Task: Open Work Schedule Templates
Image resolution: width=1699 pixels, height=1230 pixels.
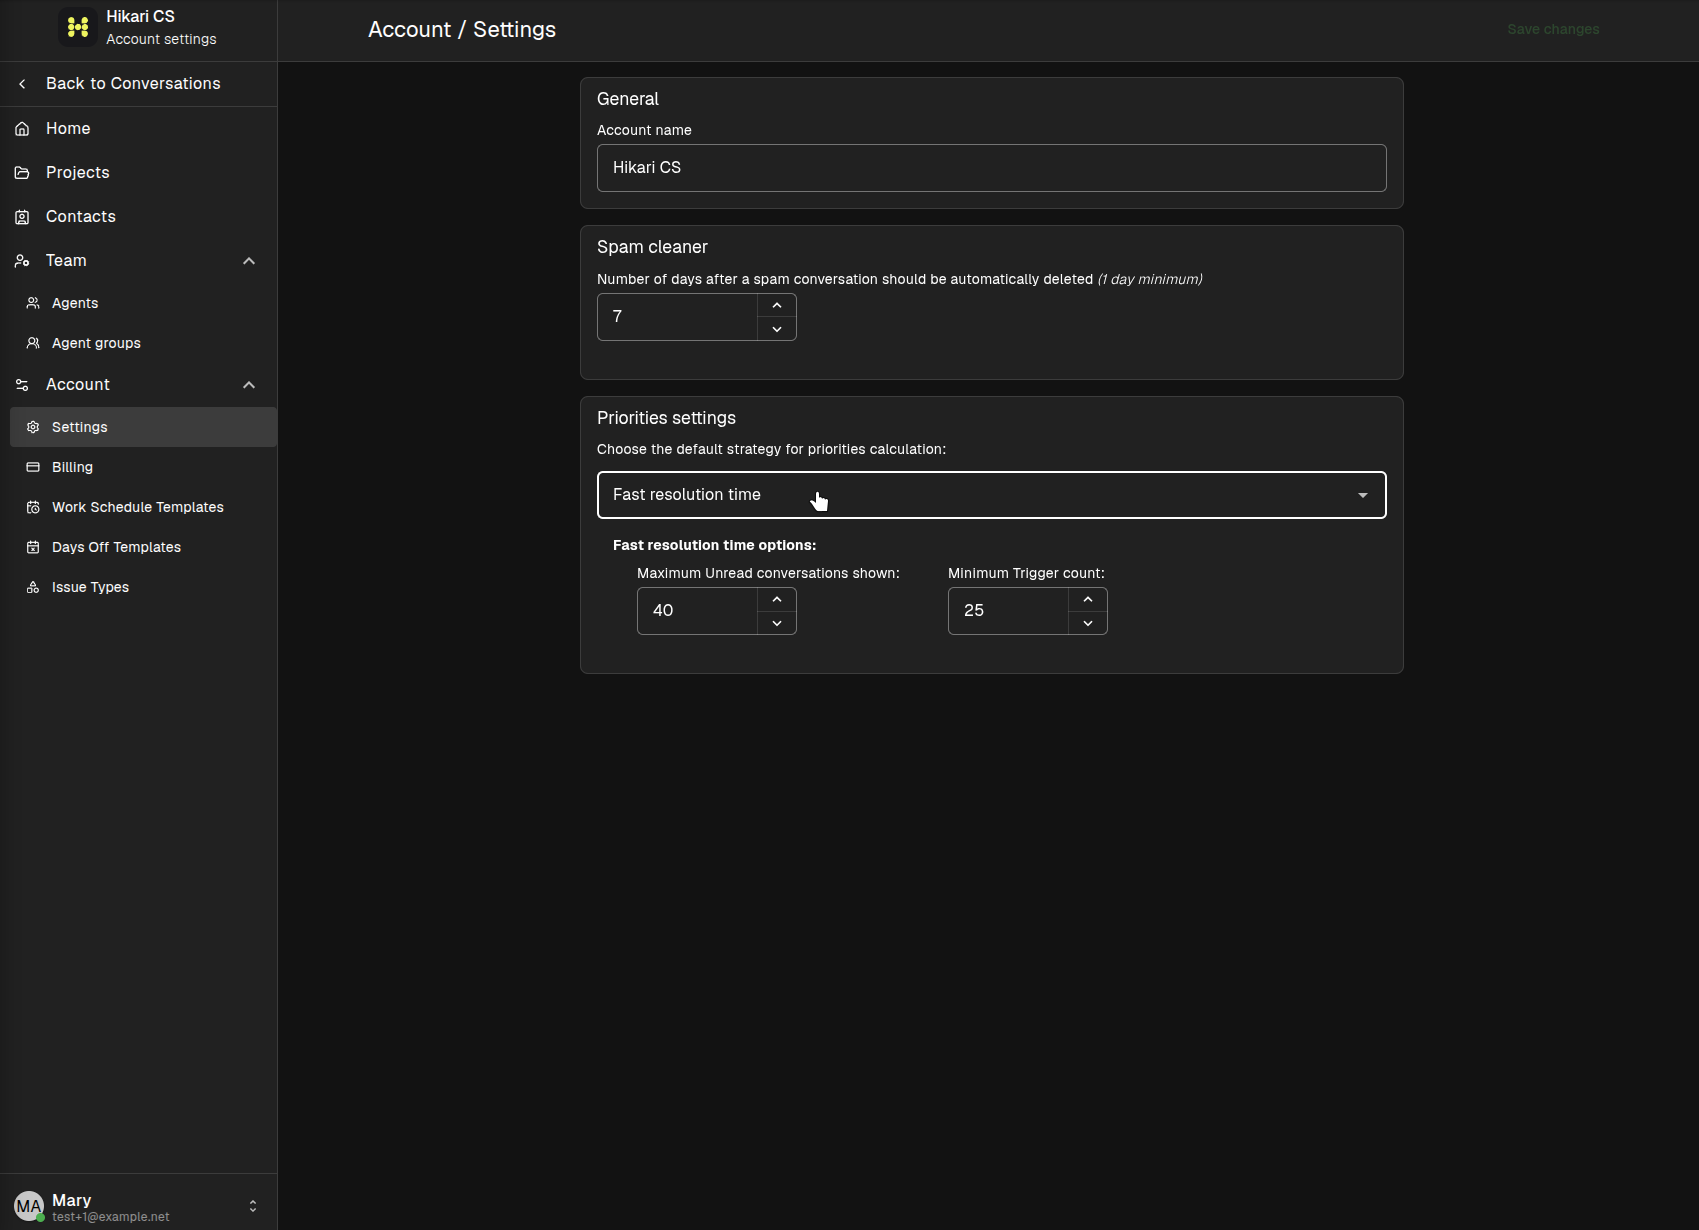Action: (143, 507)
